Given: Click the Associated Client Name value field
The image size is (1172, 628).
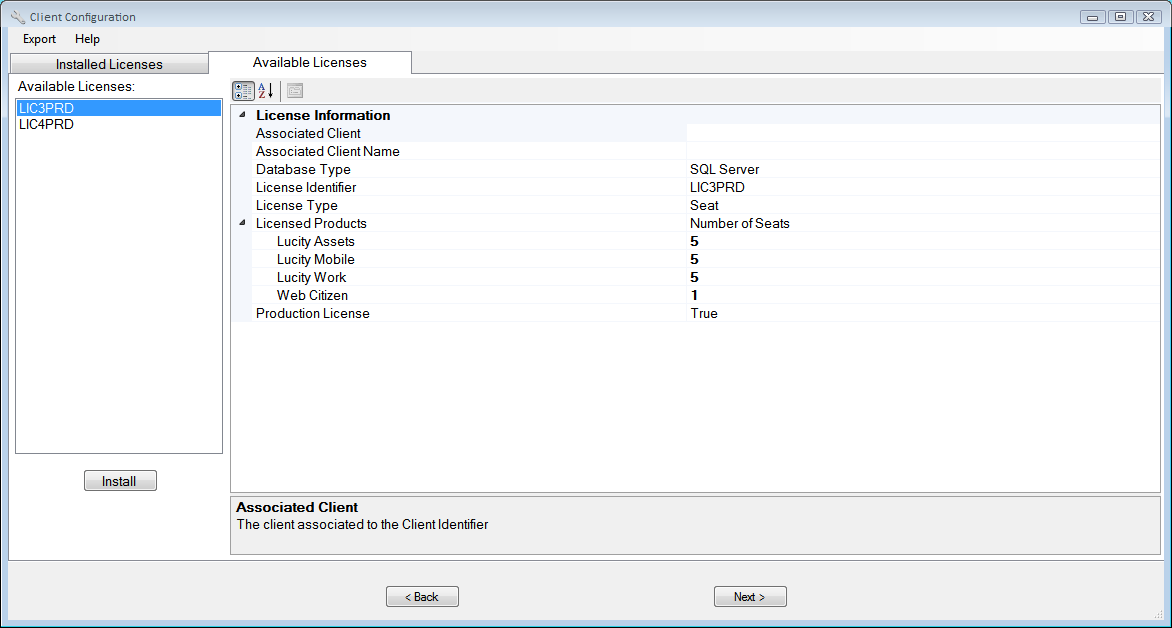Looking at the screenshot, I should click(x=920, y=151).
